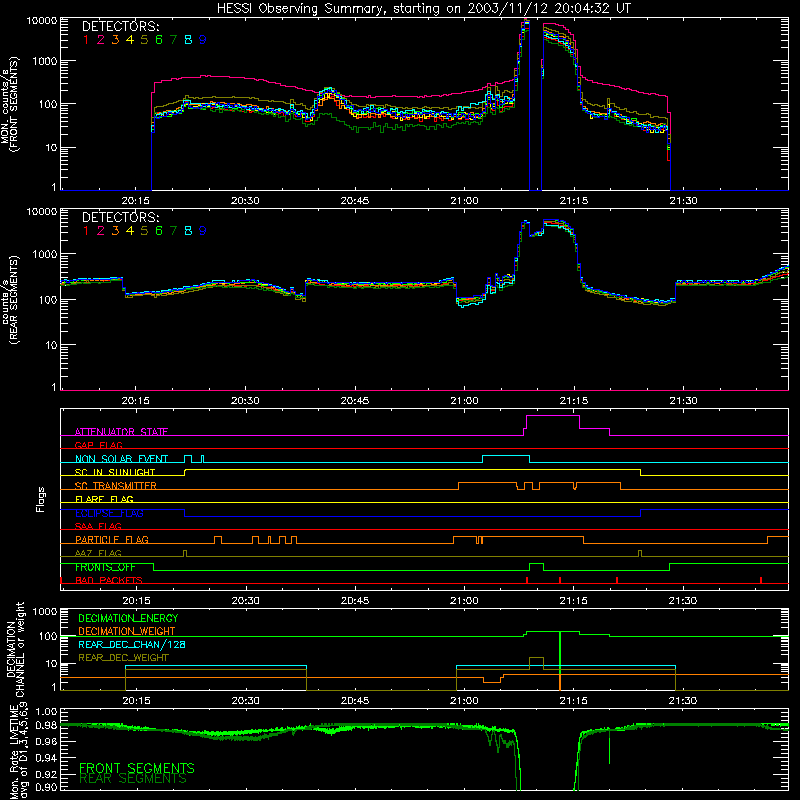Click 0.92 y-axis value on livetime plot
Image resolution: width=800 pixels, height=800 pixels.
[46, 774]
